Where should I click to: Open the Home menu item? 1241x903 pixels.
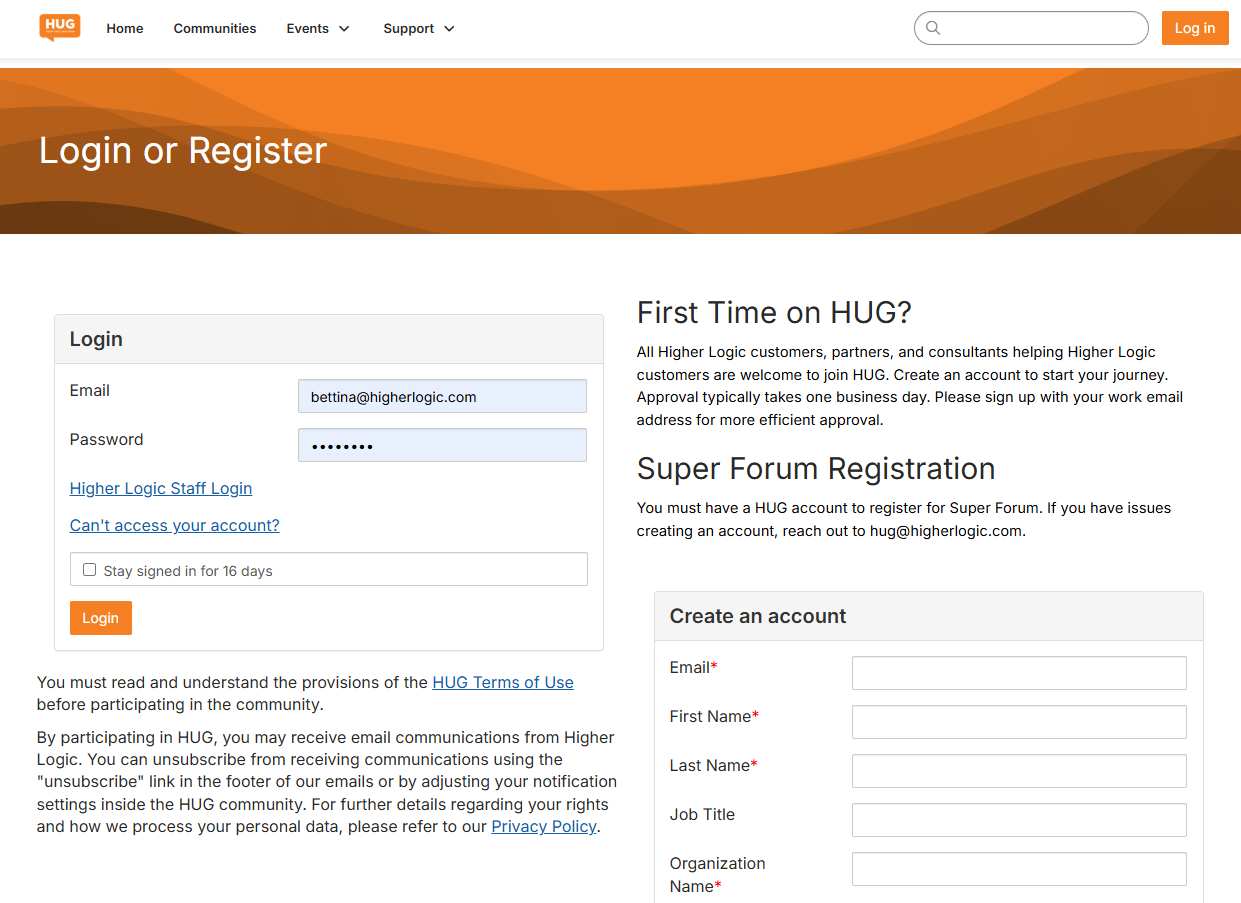[125, 28]
